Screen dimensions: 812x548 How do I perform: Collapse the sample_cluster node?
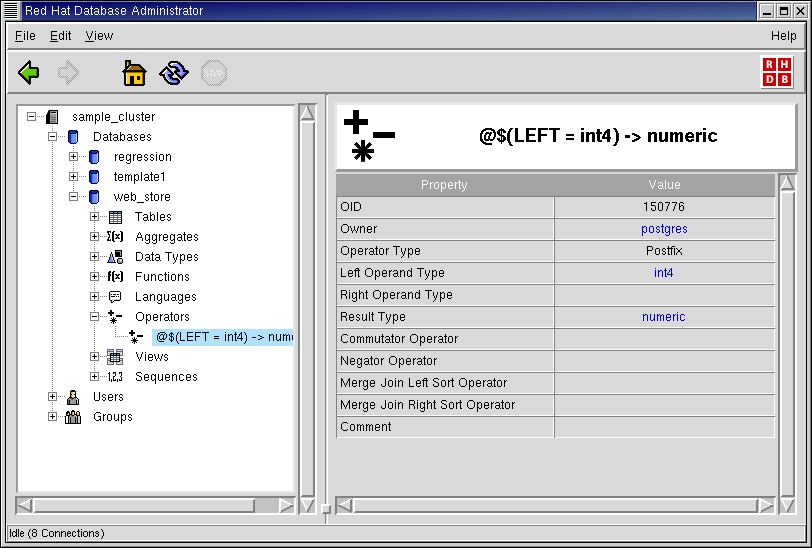(x=32, y=117)
